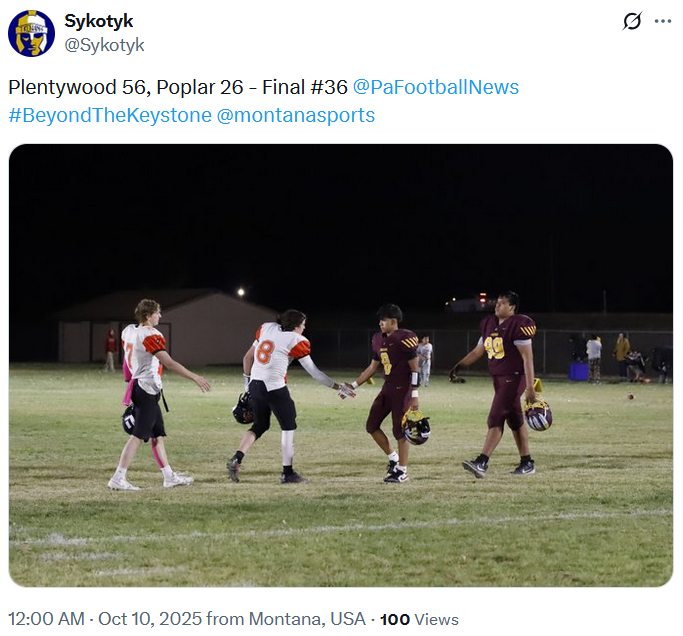Click the helmet held by player 99

click(x=538, y=414)
